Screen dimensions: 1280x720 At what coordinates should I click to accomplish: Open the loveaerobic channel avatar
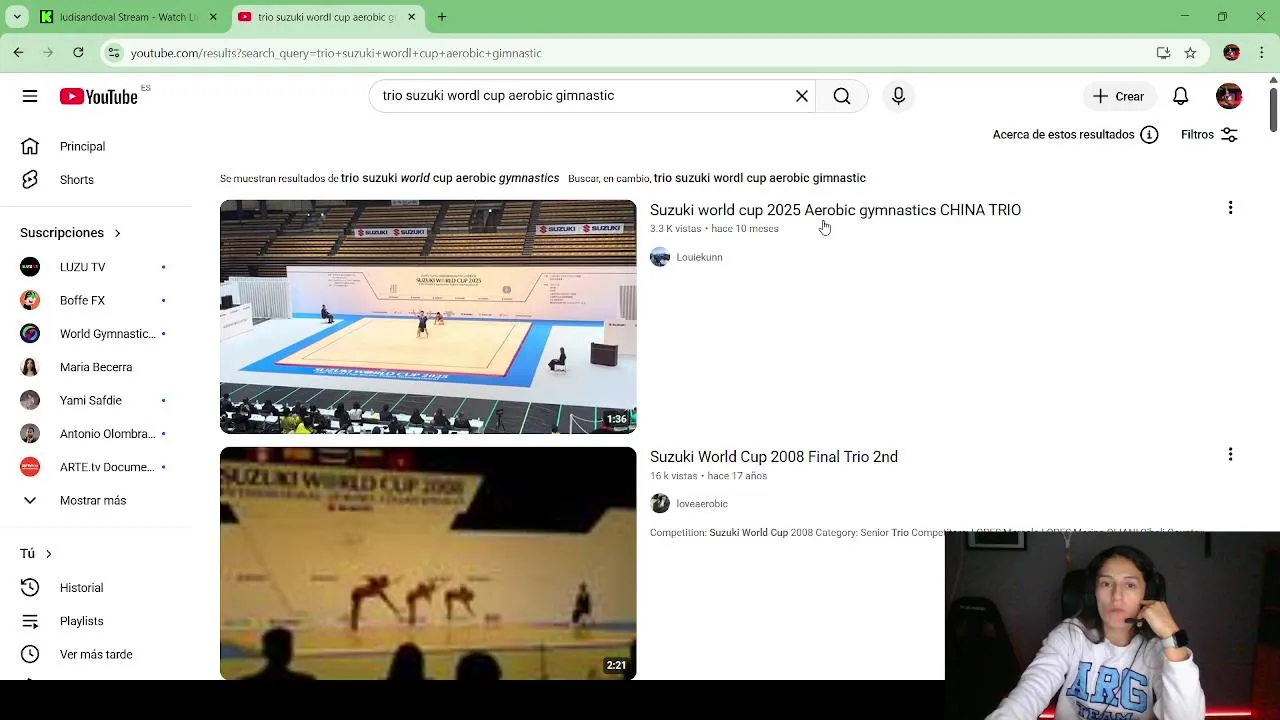pos(660,504)
